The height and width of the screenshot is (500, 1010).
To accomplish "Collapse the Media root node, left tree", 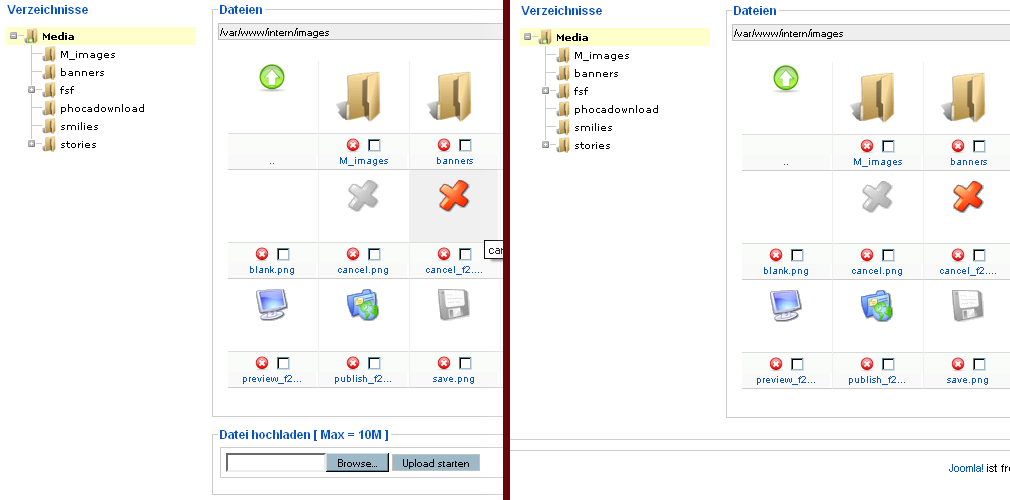I will (14, 36).
